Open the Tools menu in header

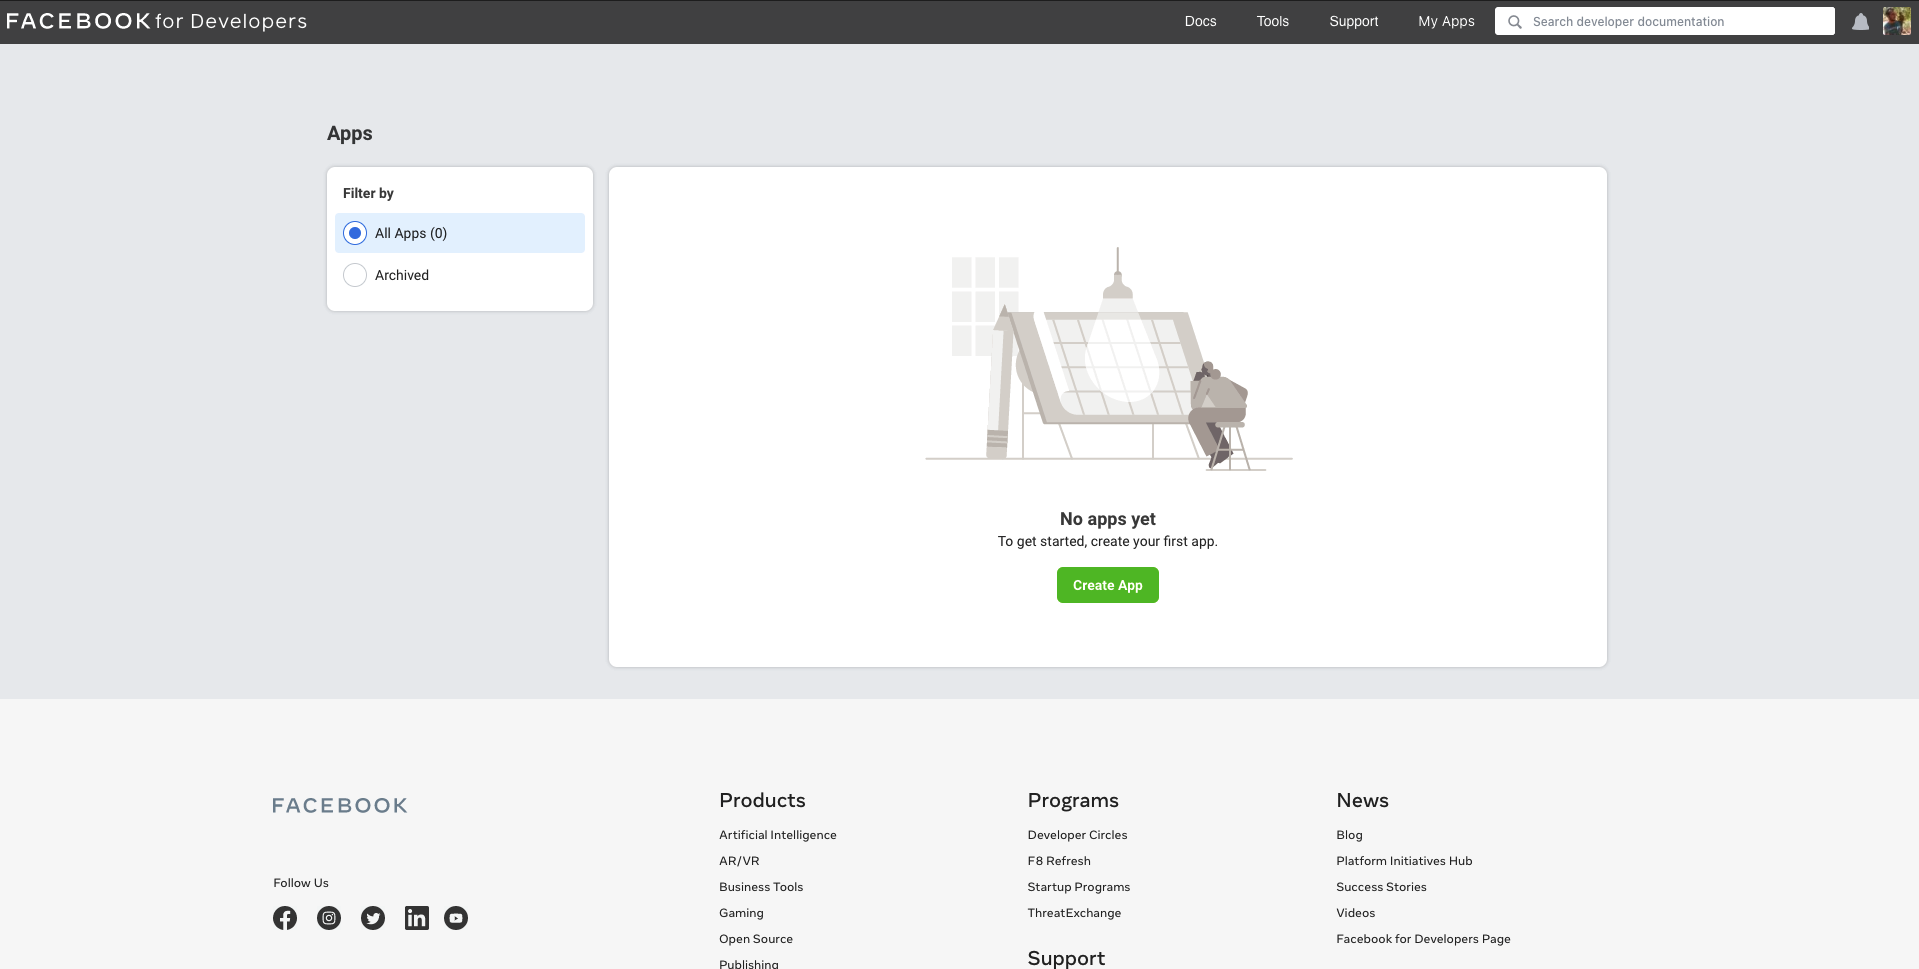click(1272, 21)
